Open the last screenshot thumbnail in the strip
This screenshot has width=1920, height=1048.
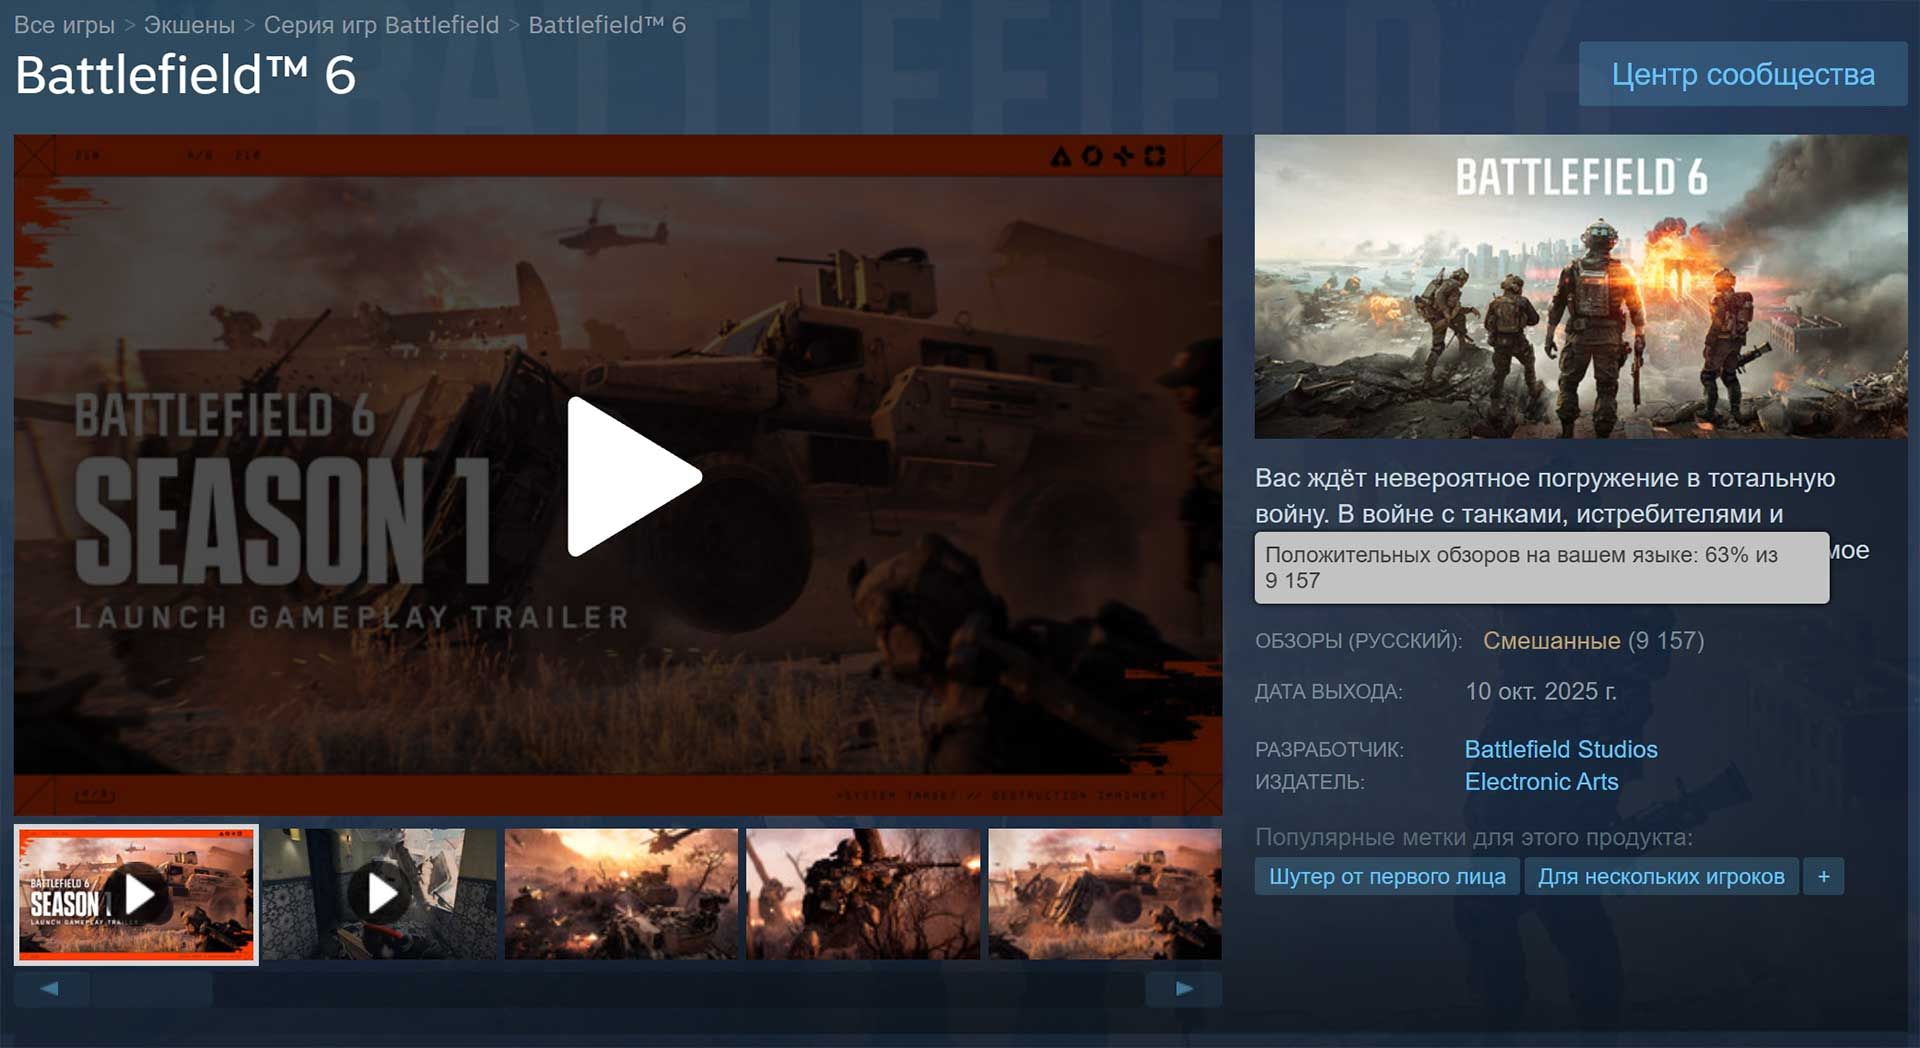pyautogui.click(x=1104, y=895)
